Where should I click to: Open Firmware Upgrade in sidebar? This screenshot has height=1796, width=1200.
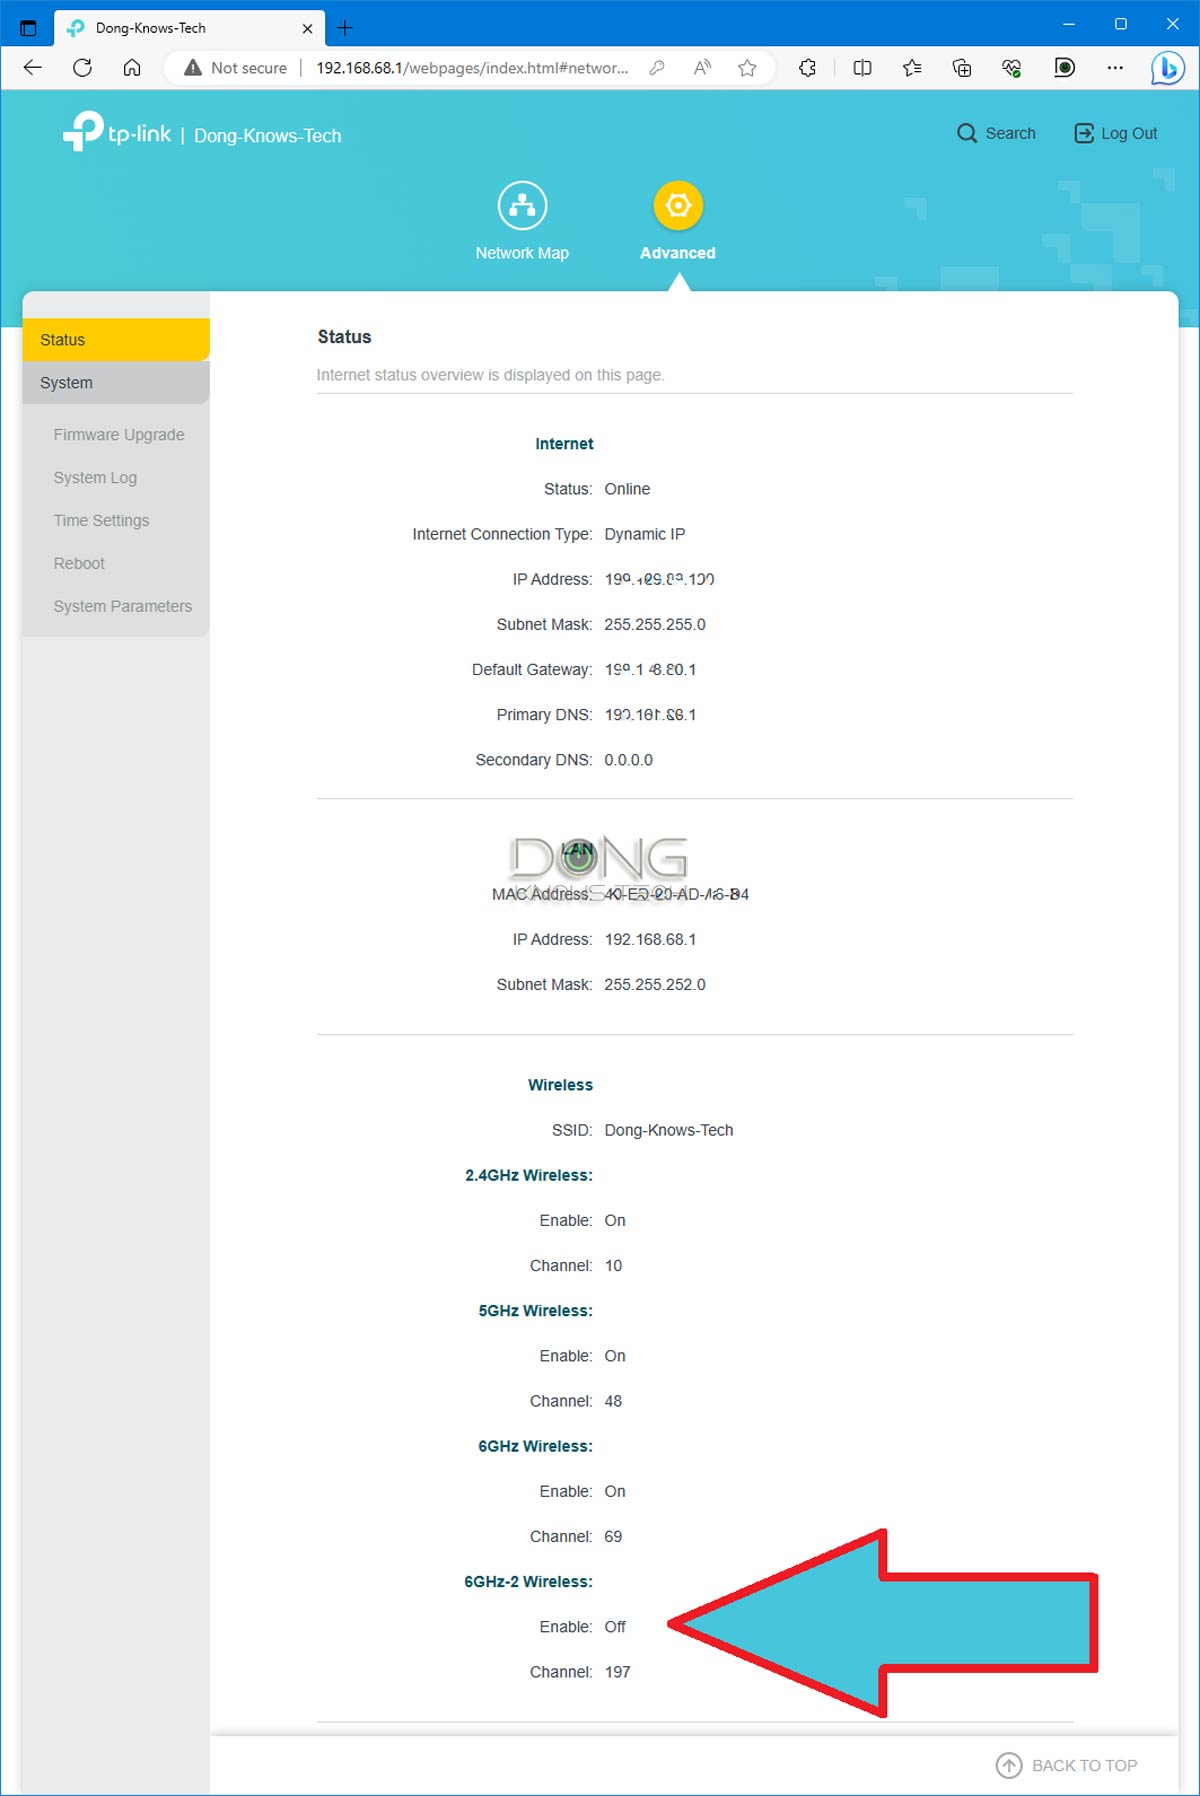[119, 435]
